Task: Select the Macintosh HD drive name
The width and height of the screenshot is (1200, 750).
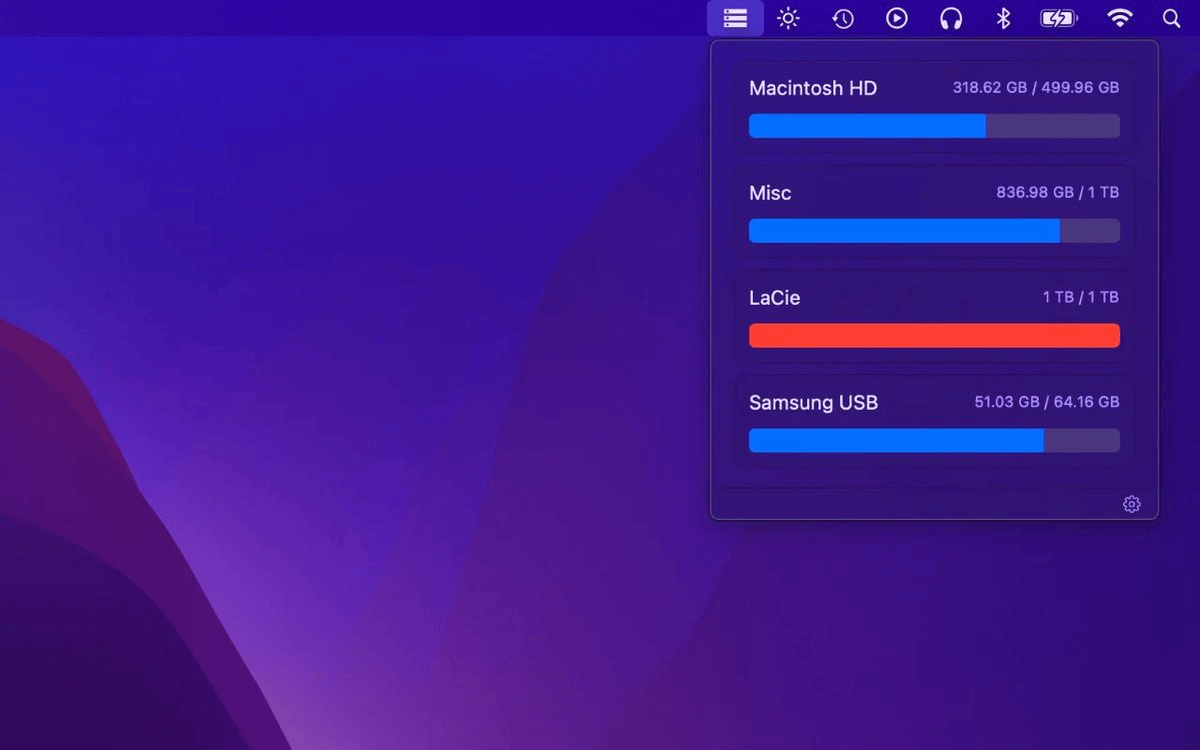Action: pos(812,88)
